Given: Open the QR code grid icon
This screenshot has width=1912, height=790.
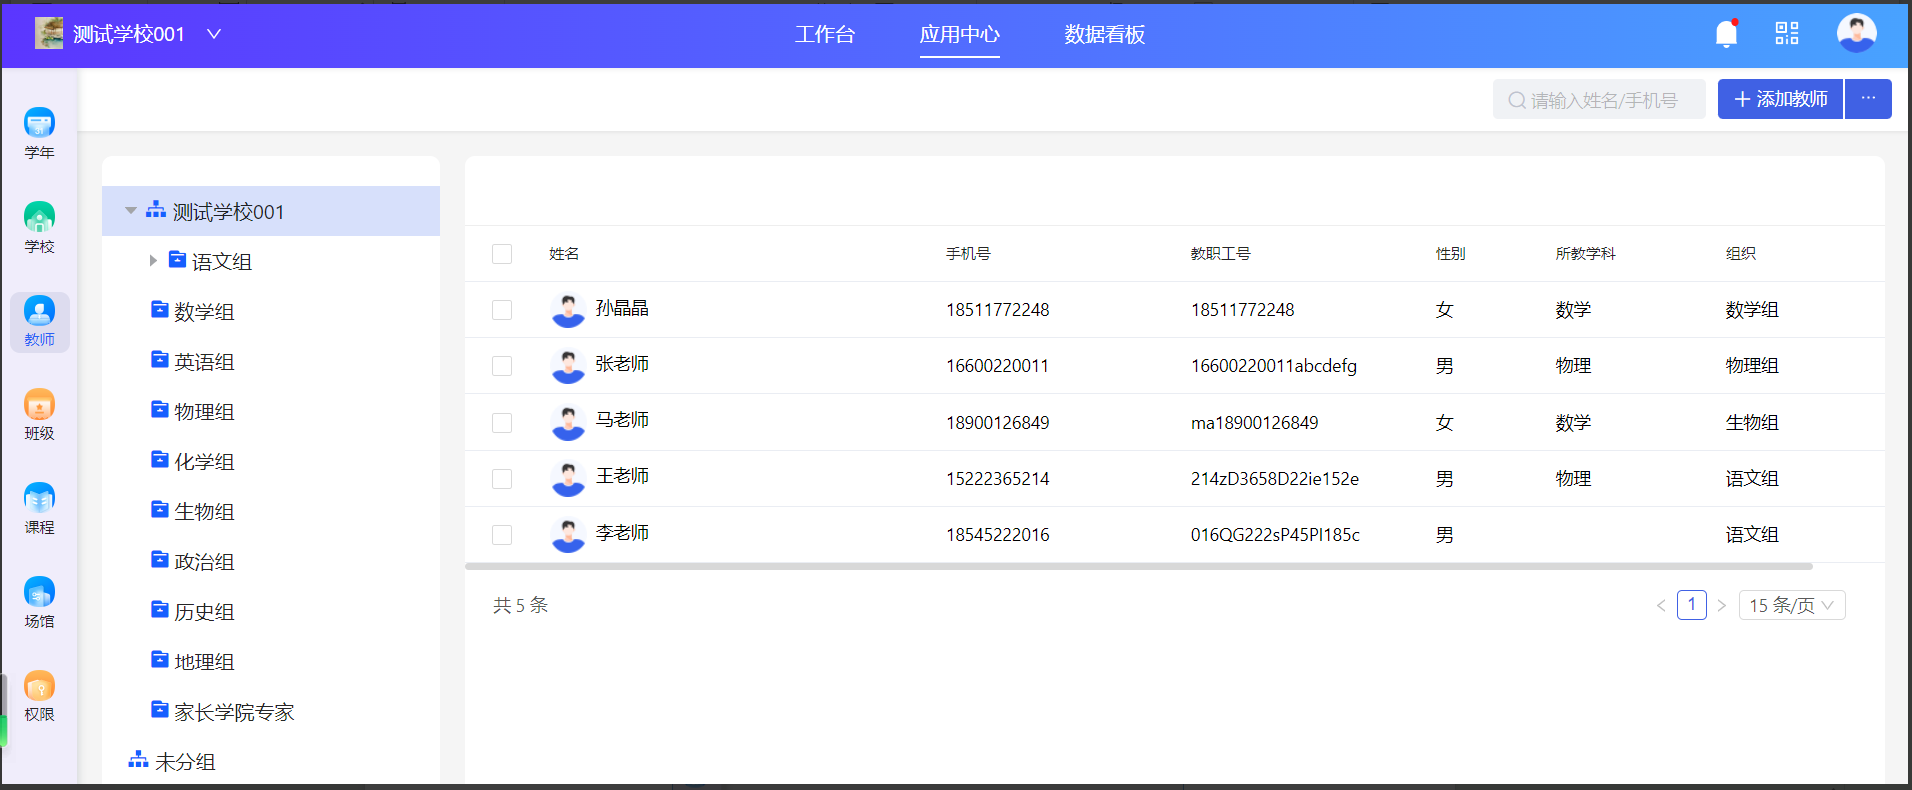Looking at the screenshot, I should pyautogui.click(x=1786, y=34).
